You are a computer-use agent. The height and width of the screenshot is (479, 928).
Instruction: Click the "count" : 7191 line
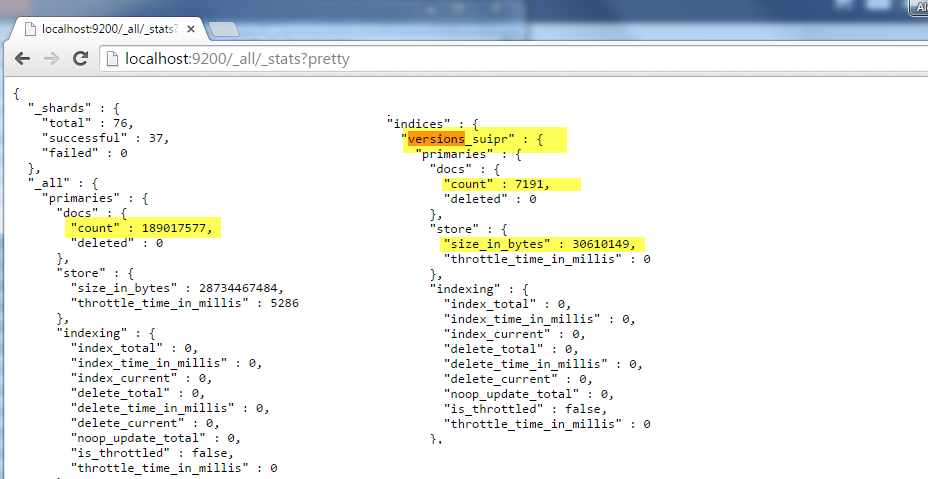tap(497, 184)
